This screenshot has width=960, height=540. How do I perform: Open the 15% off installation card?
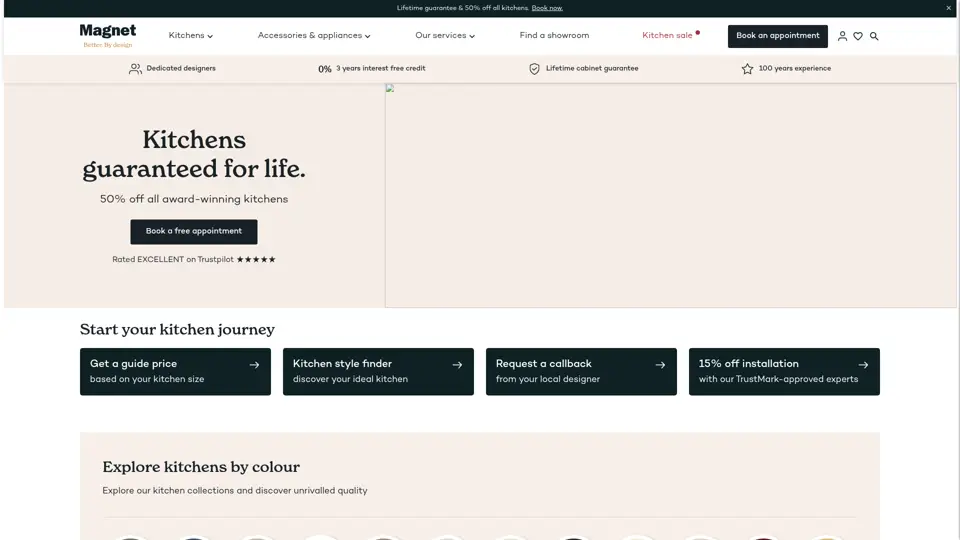(784, 372)
